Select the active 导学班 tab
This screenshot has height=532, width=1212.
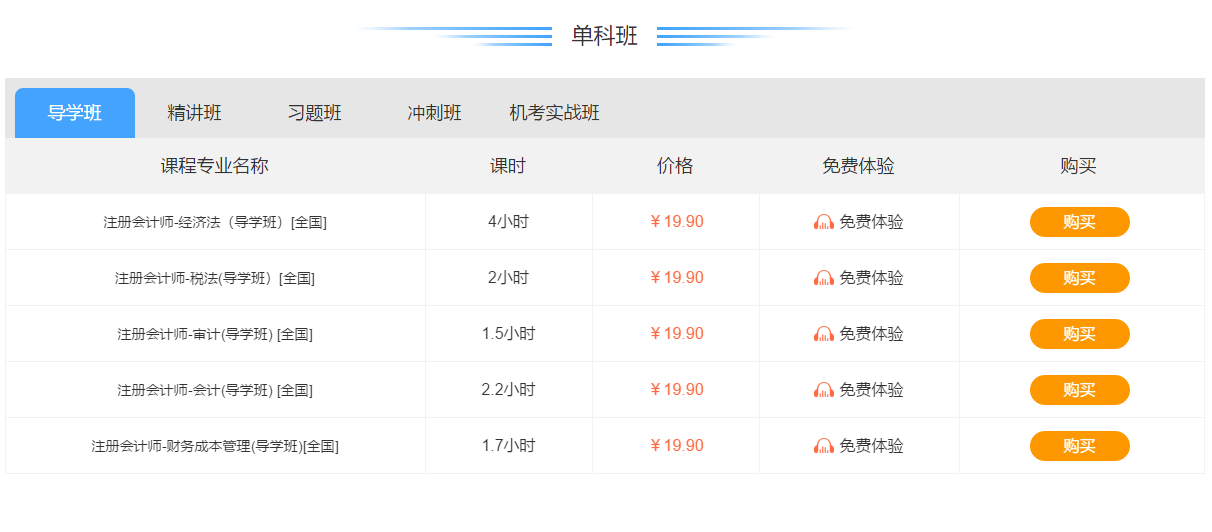tap(75, 113)
